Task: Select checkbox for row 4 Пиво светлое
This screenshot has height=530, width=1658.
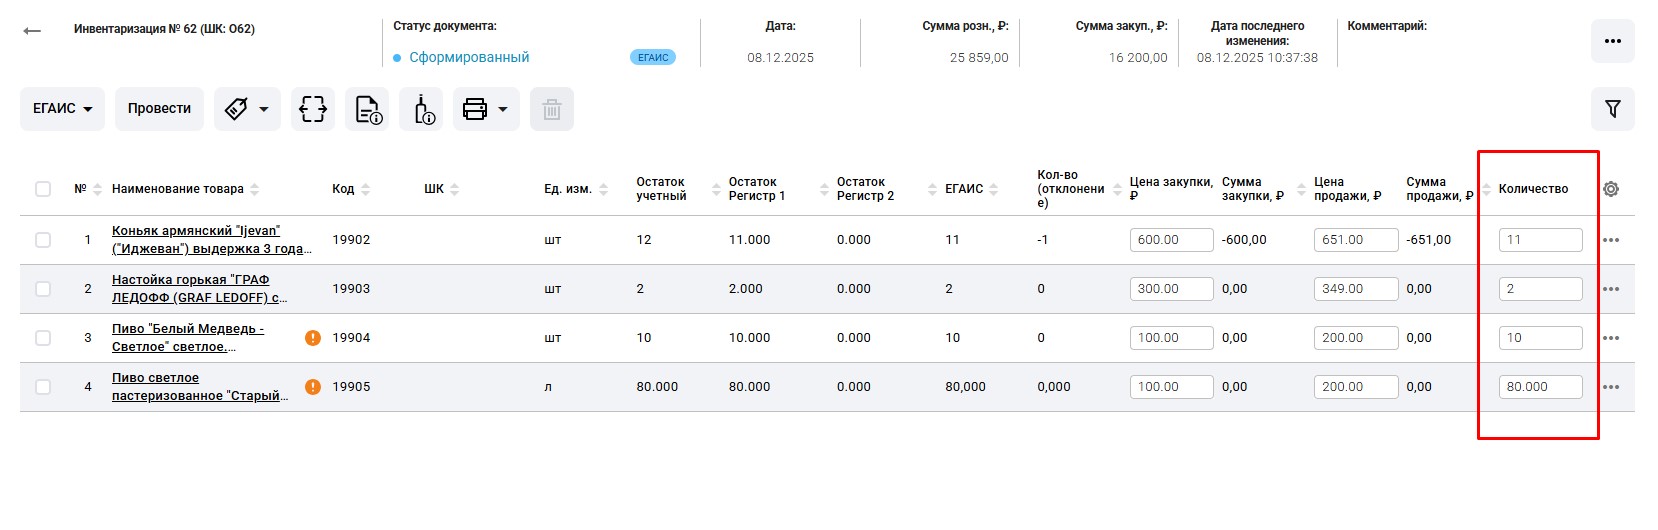Action: pos(43,387)
